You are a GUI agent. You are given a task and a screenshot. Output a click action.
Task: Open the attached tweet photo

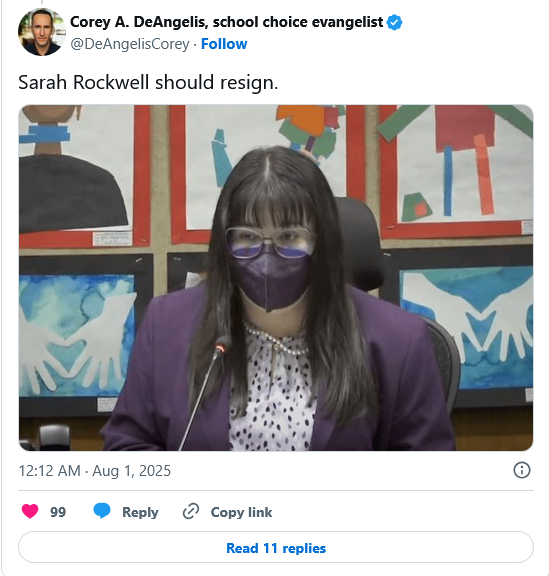point(276,278)
